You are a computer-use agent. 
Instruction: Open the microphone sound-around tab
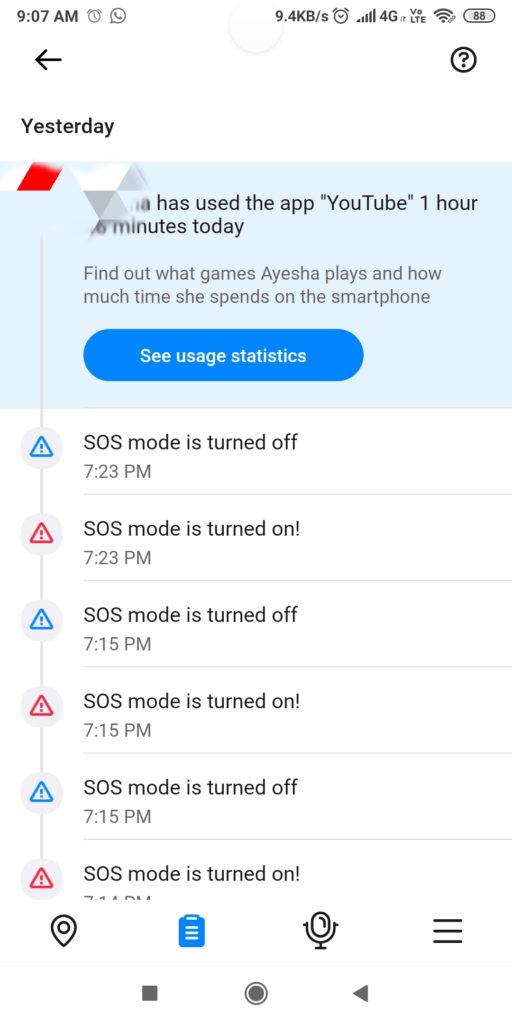point(320,931)
